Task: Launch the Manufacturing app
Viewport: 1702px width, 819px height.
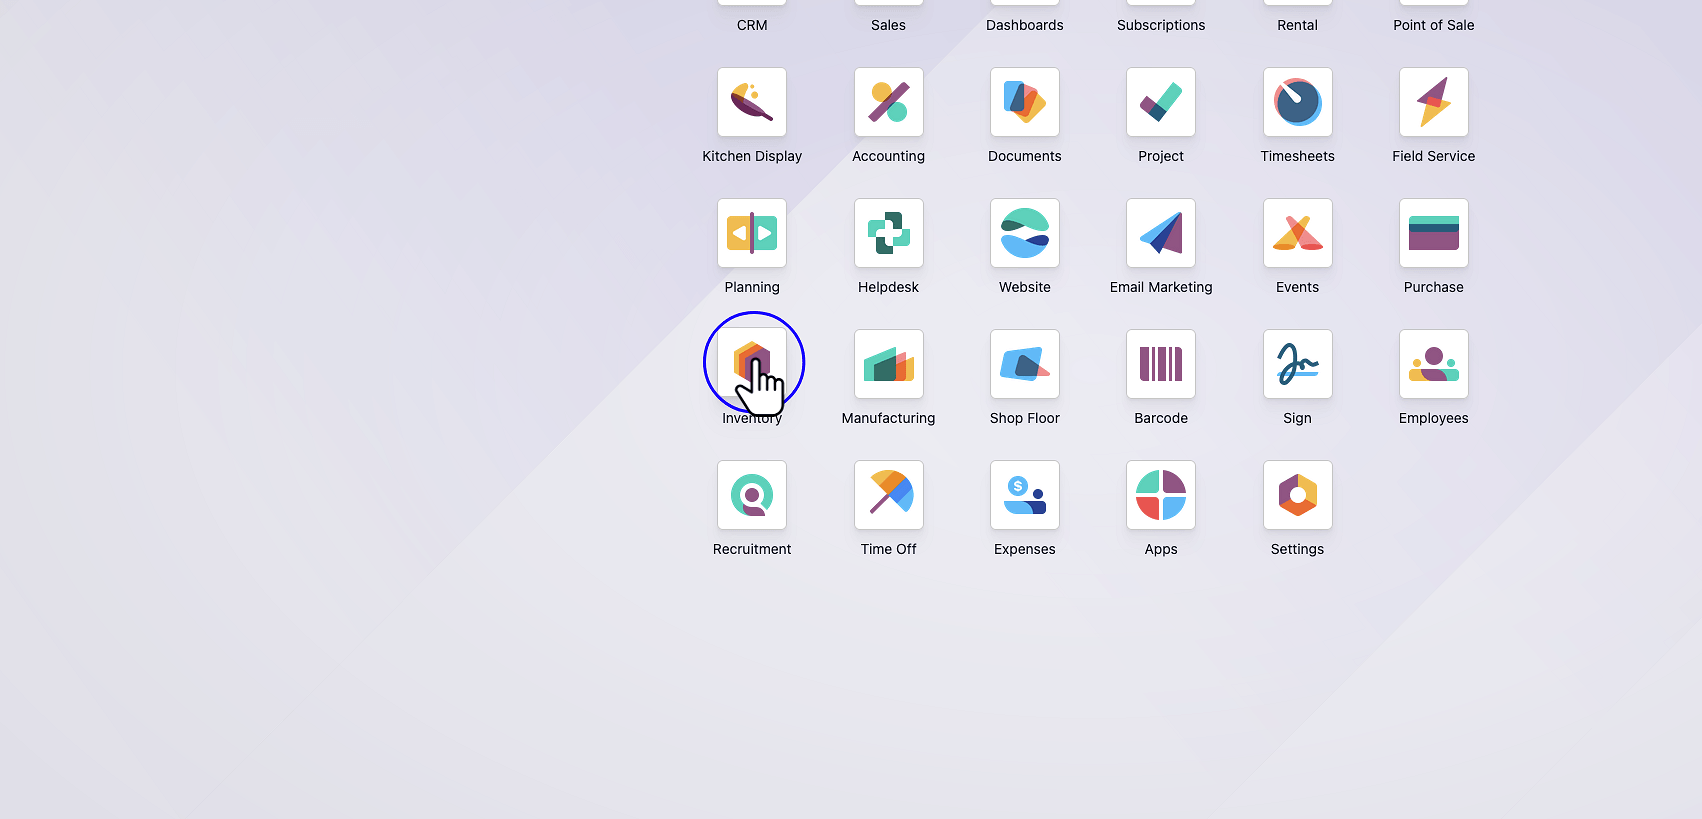Action: click(888, 364)
